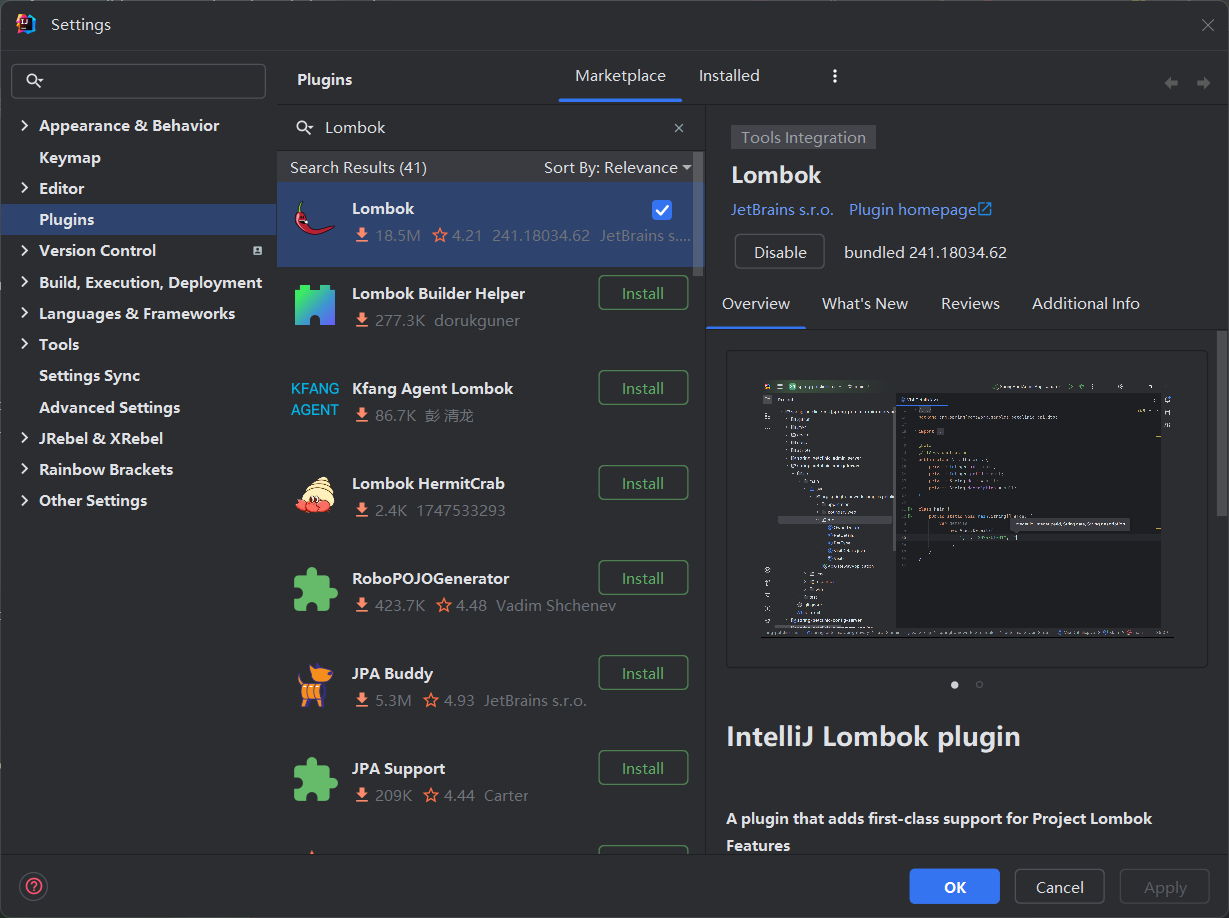Open the help question mark button
The width and height of the screenshot is (1229, 918).
[34, 886]
